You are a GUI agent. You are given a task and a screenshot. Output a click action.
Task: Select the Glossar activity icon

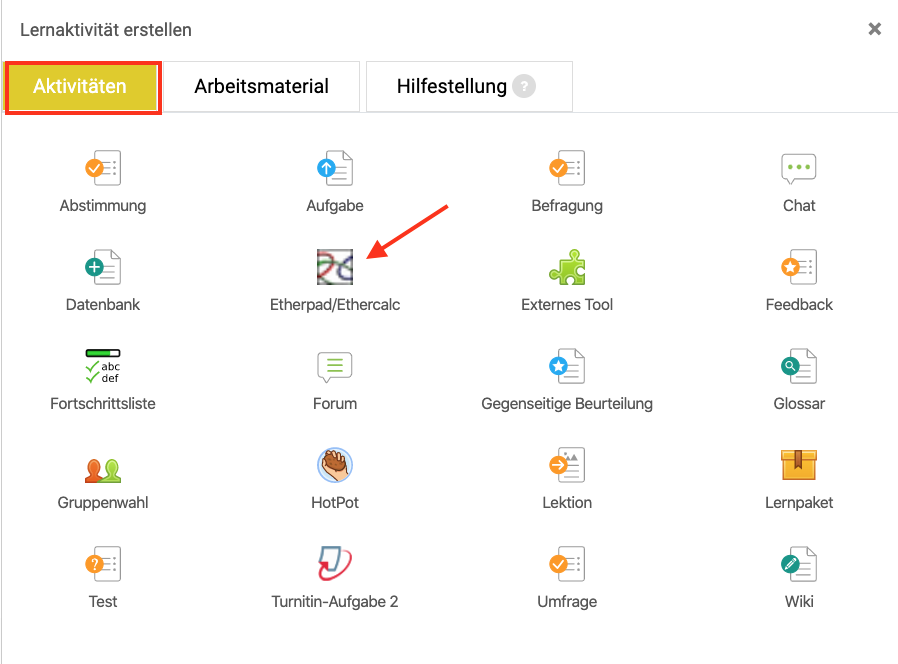tap(798, 367)
